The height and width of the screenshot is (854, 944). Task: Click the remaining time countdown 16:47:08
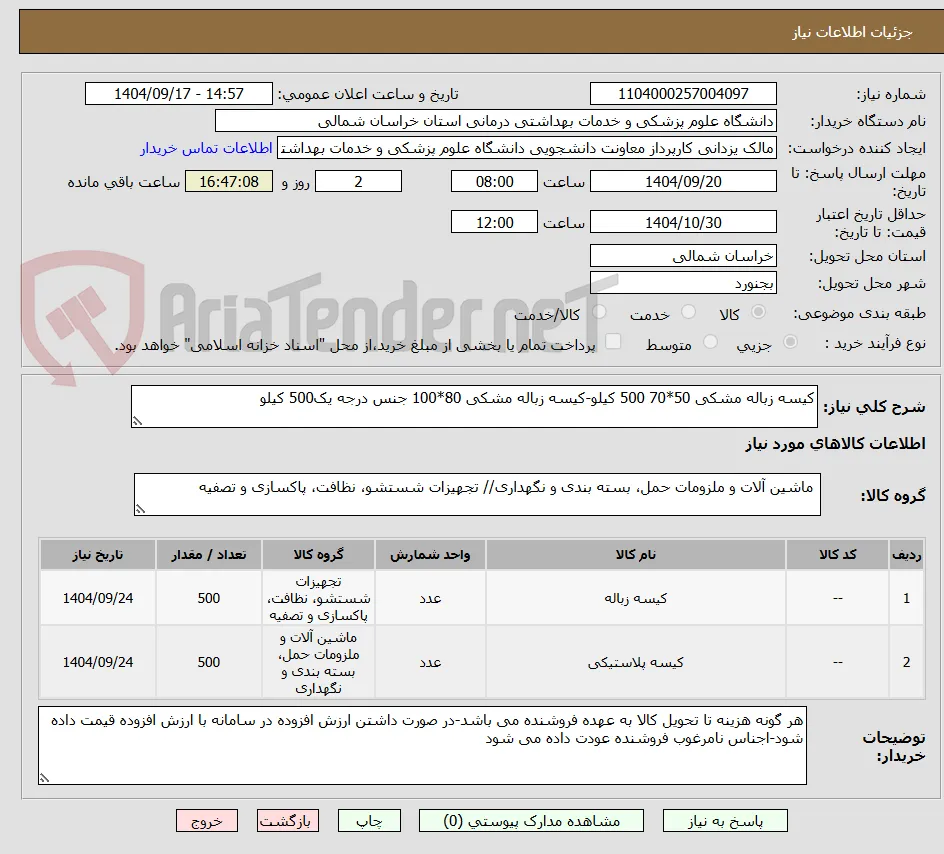coord(229,181)
